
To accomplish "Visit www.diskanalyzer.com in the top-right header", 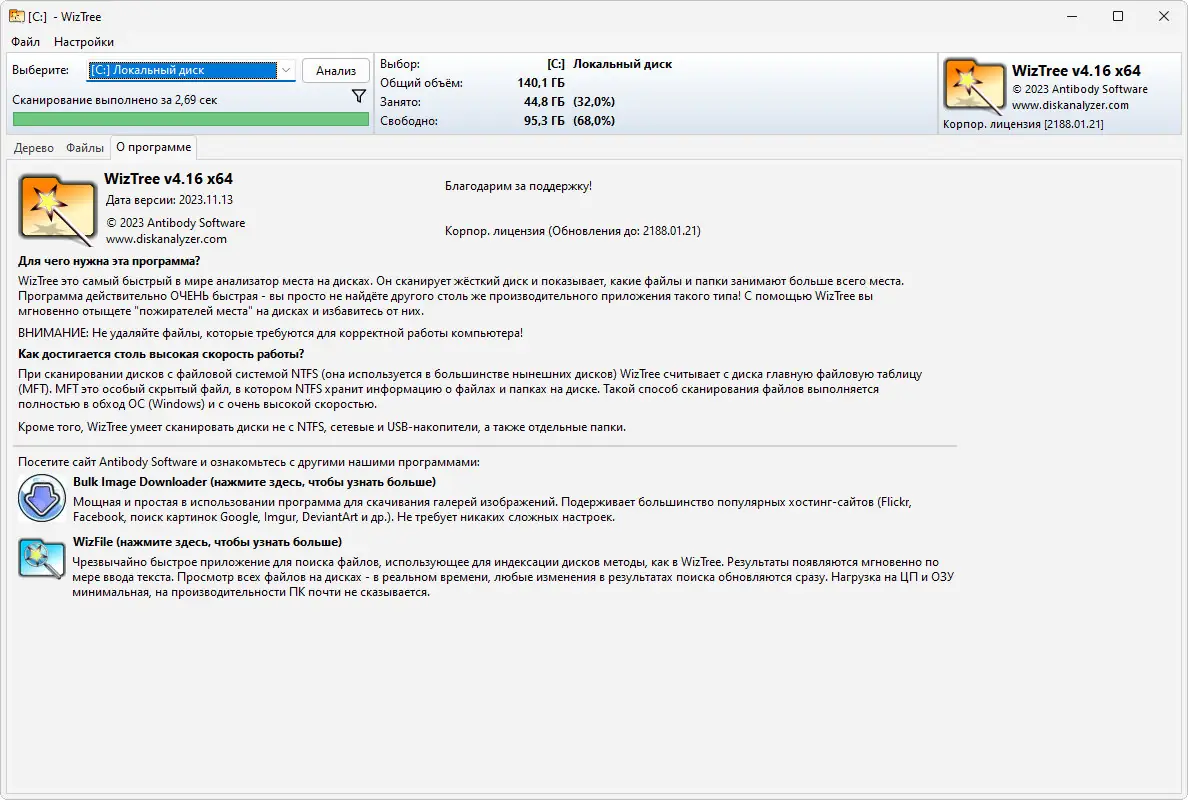I will pos(1070,105).
